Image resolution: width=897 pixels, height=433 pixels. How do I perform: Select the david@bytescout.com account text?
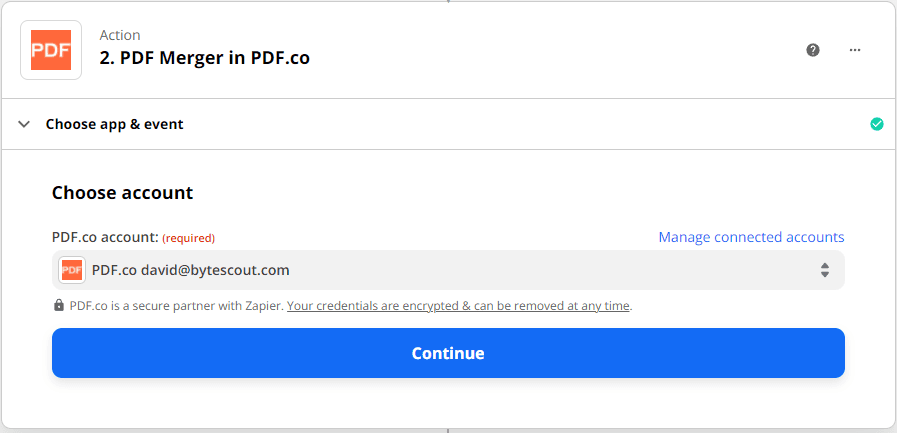tap(215, 270)
